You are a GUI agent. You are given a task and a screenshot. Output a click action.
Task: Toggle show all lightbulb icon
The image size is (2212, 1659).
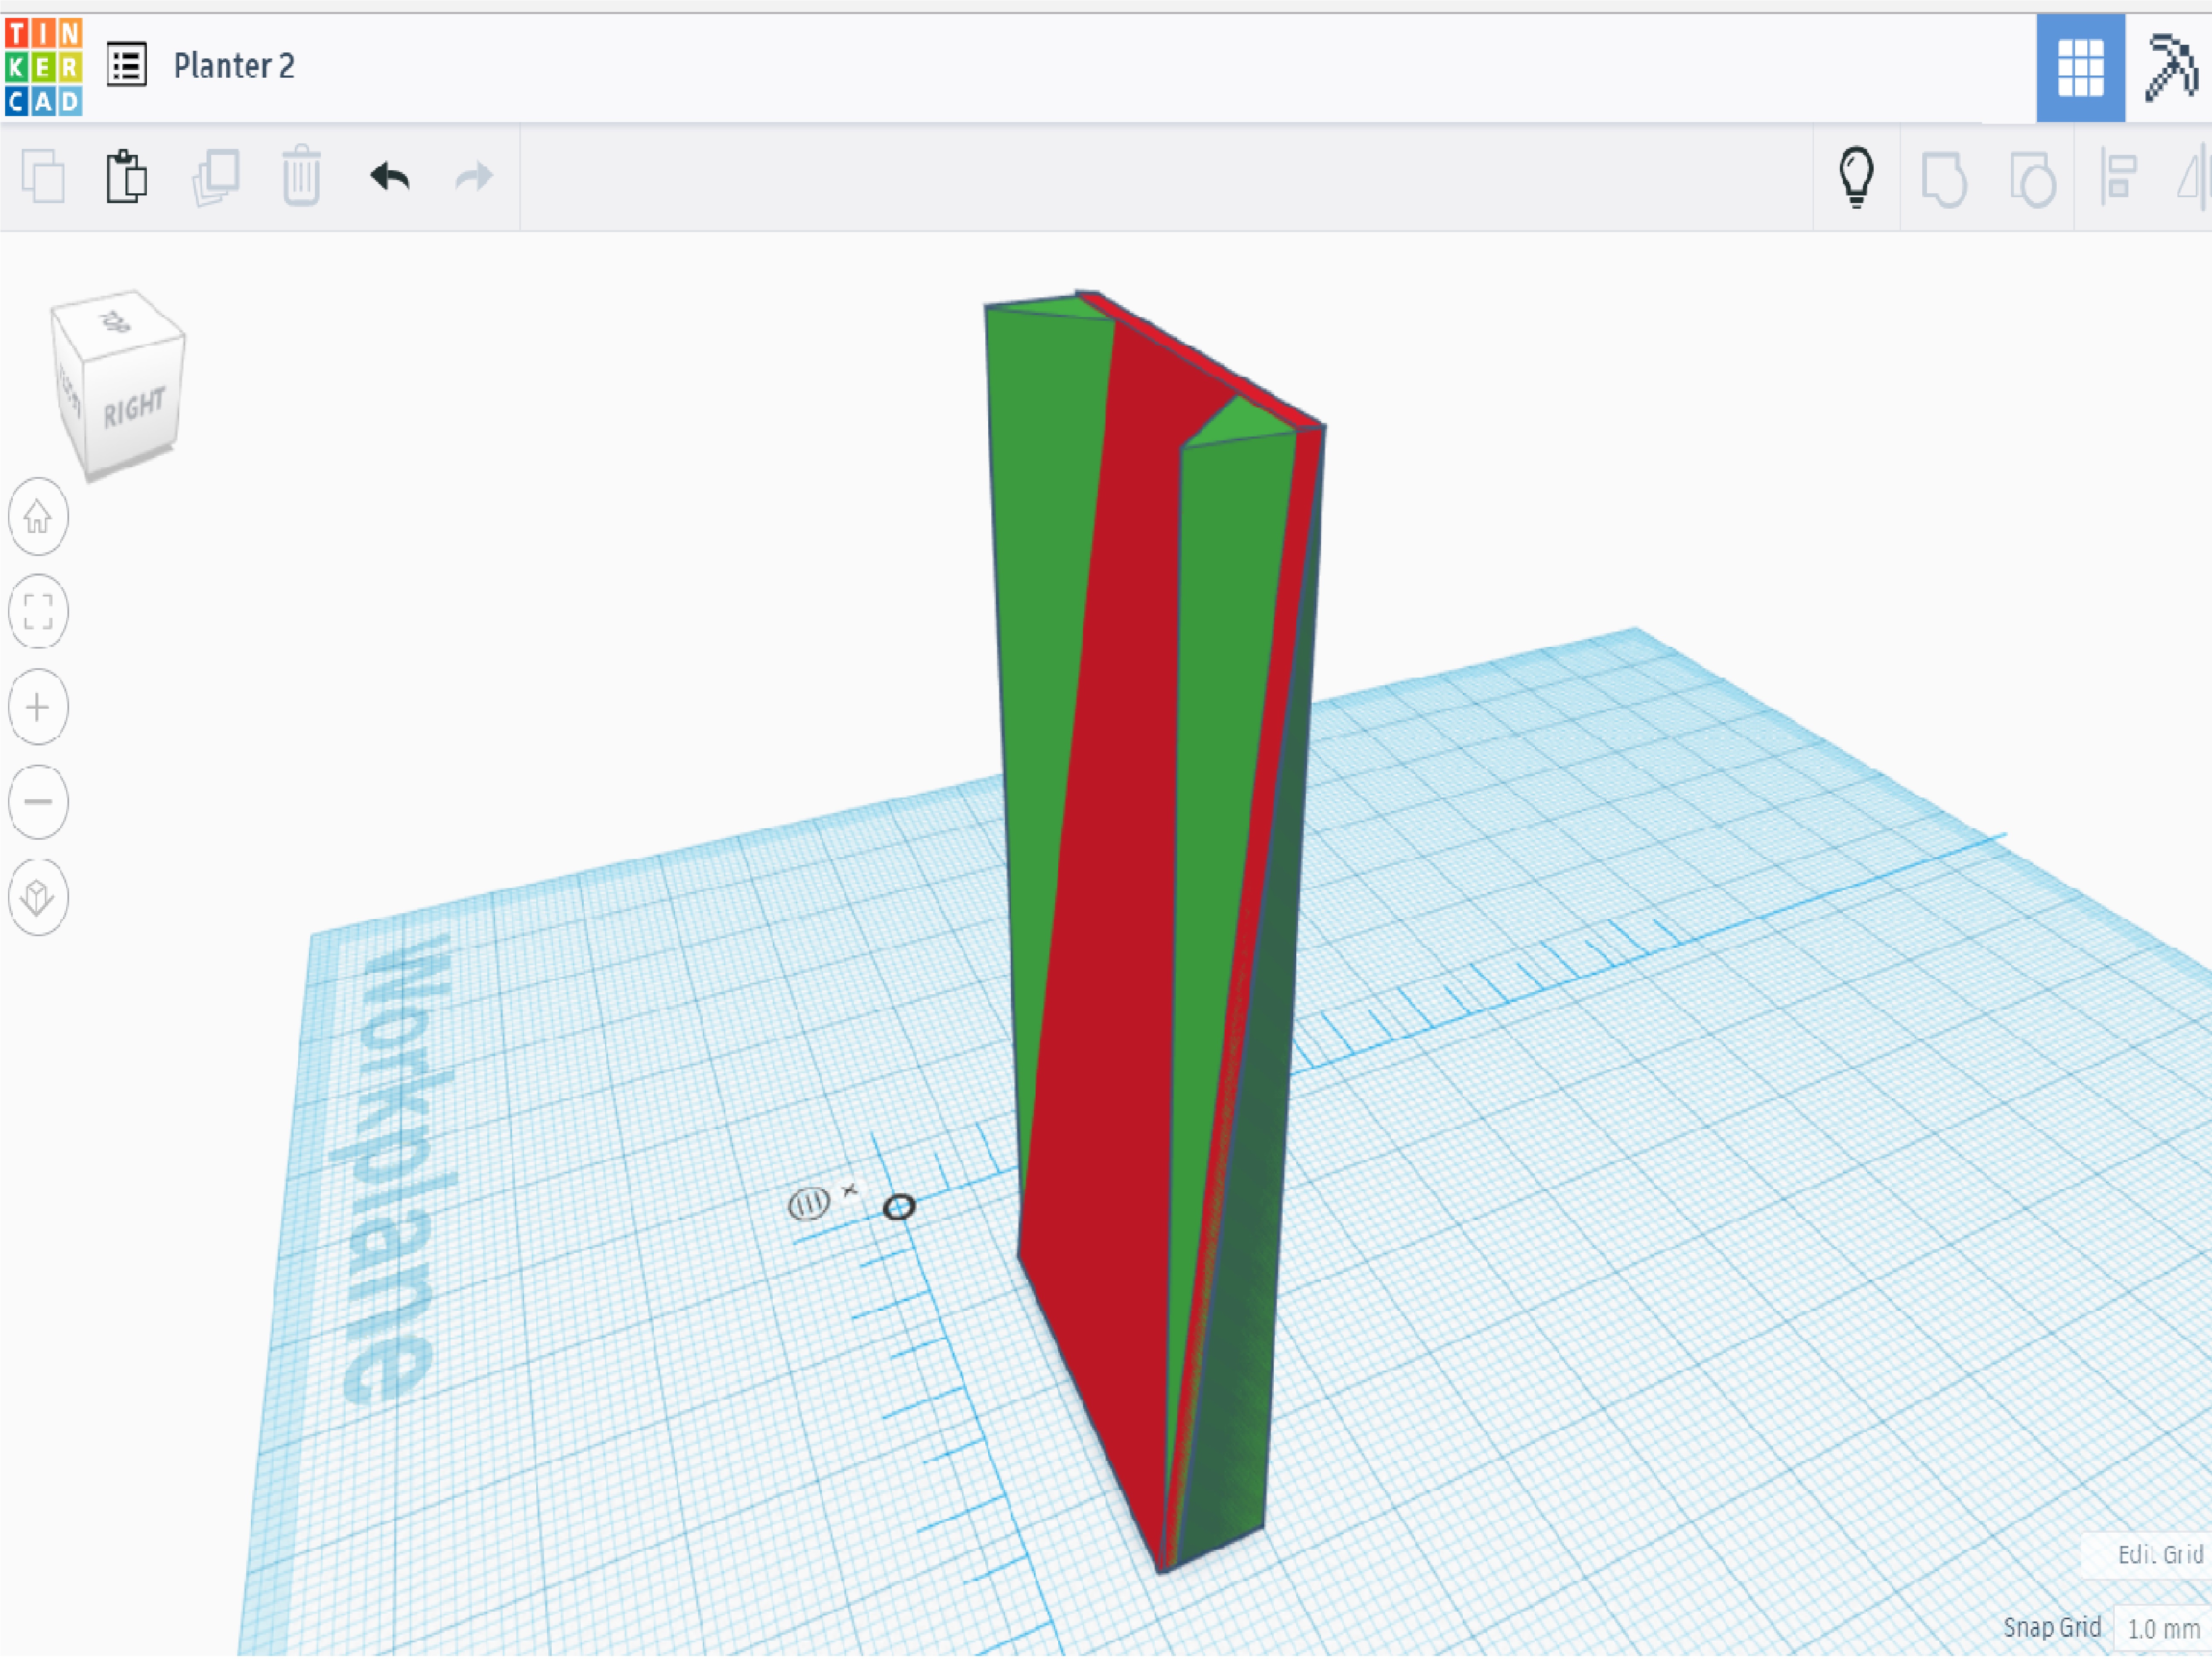click(1856, 177)
